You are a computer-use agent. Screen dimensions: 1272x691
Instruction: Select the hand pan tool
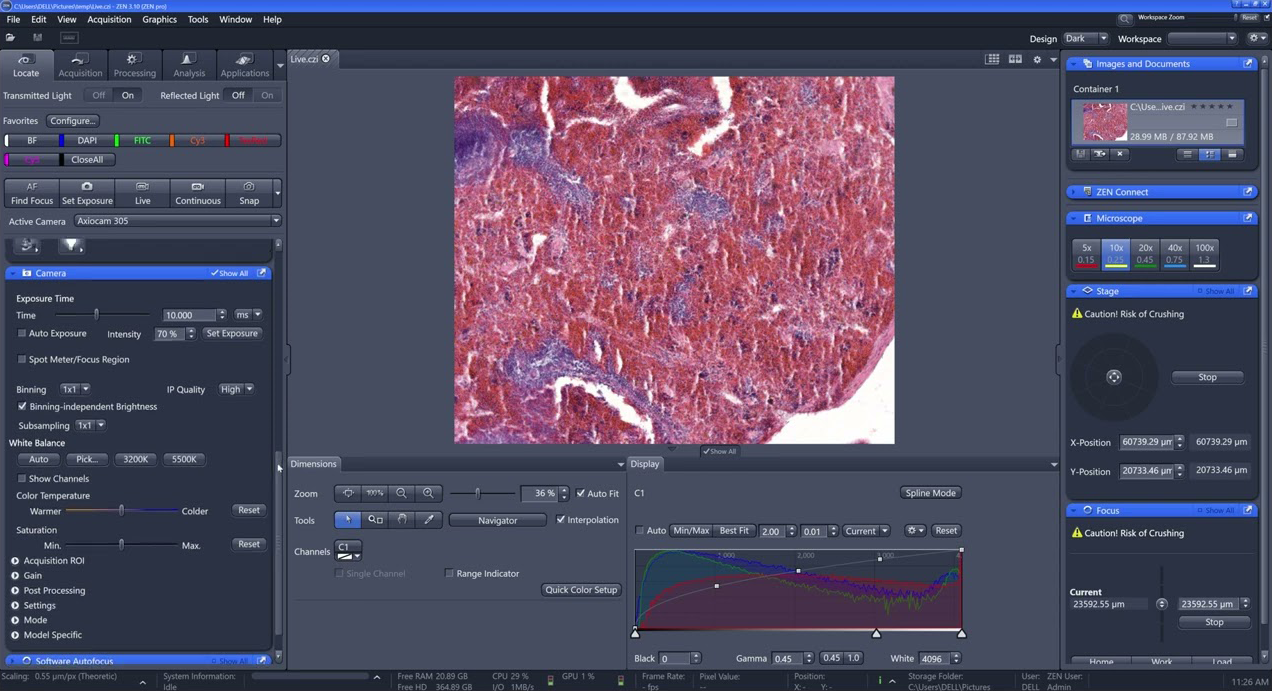(402, 520)
